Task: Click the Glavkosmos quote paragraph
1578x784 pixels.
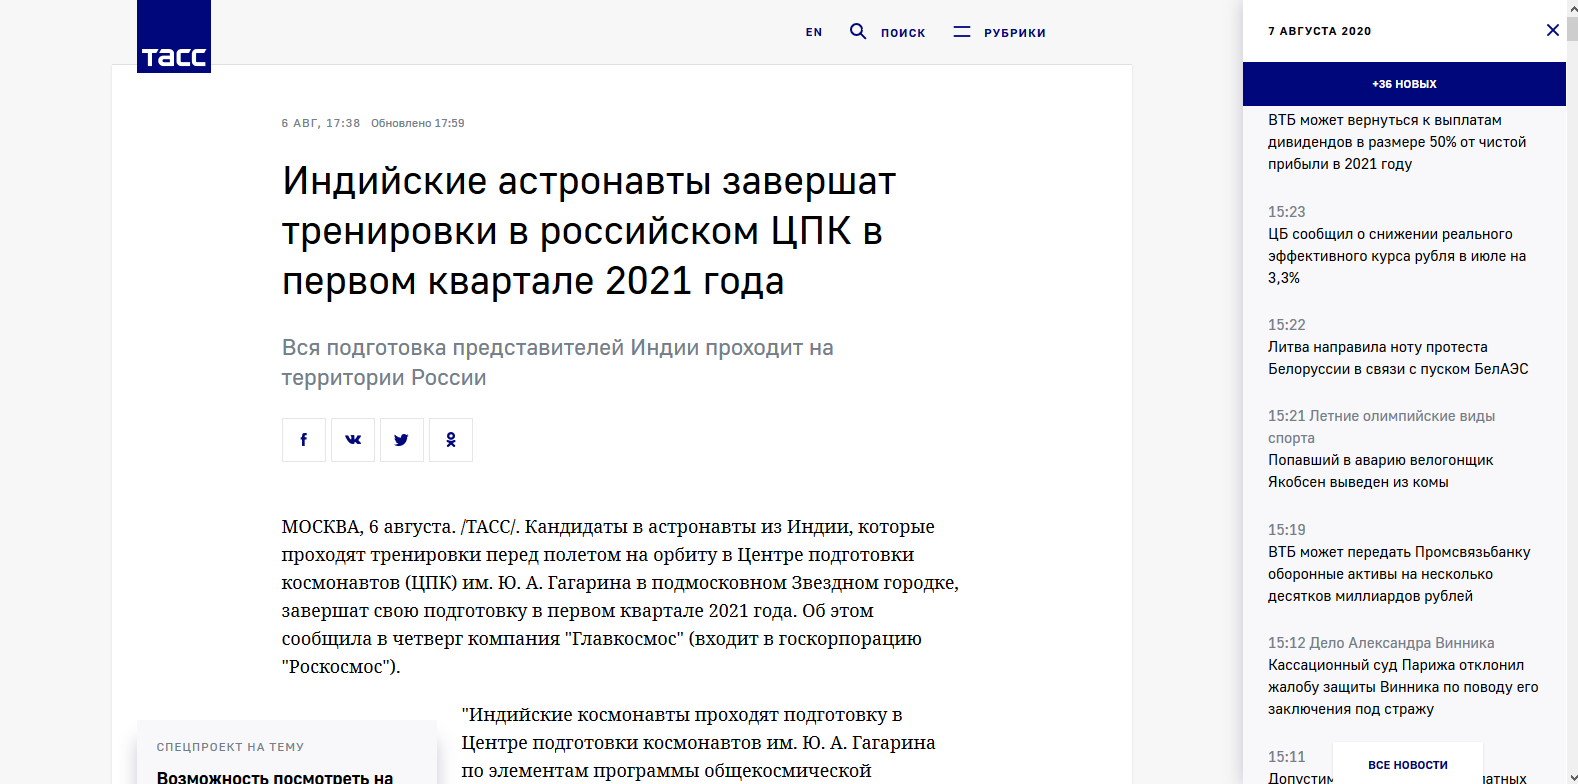Action: coord(698,743)
